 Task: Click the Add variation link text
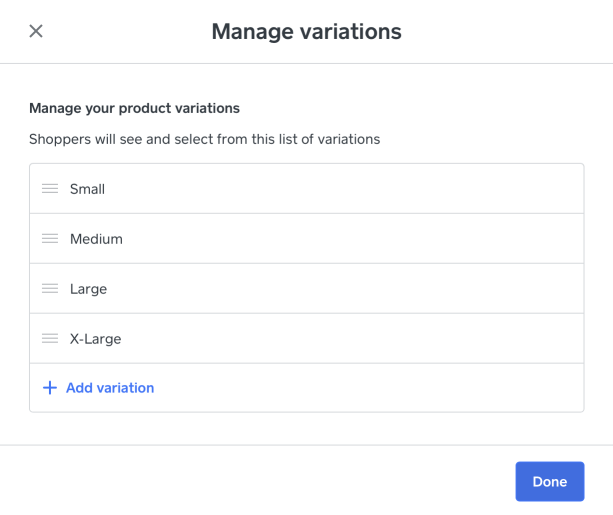pyautogui.click(x=110, y=388)
